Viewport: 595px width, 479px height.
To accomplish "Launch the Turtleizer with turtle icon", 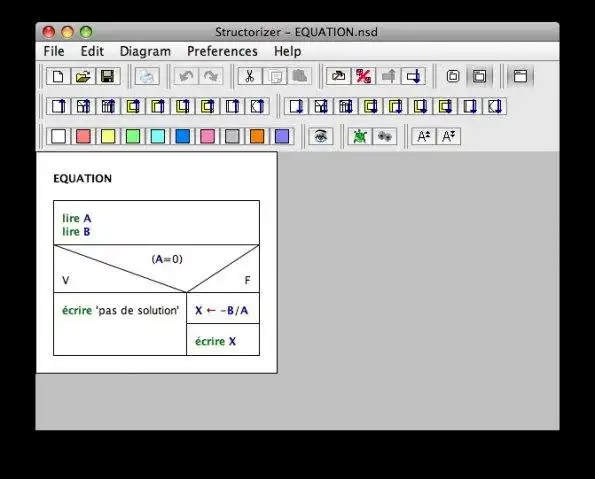I will [360, 136].
